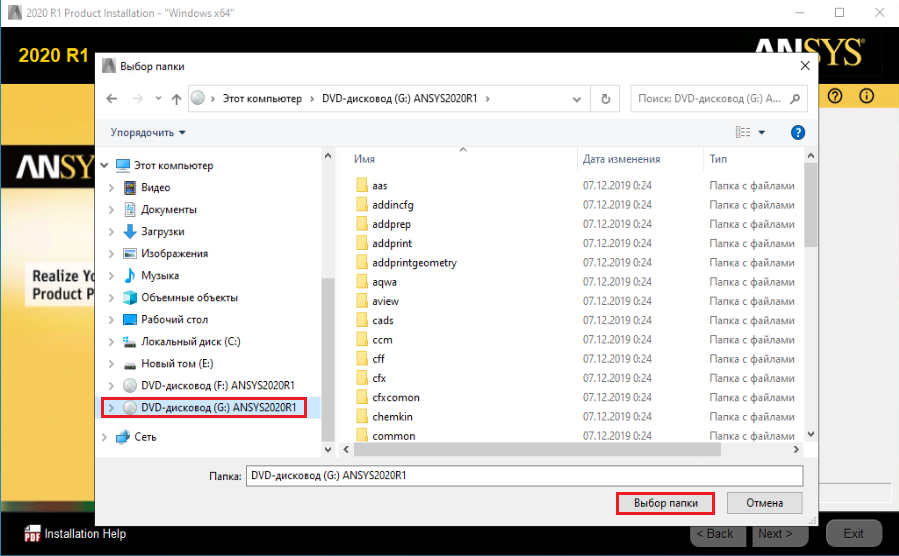This screenshot has width=899, height=556.
Task: Select the cff folder
Action: pos(378,359)
